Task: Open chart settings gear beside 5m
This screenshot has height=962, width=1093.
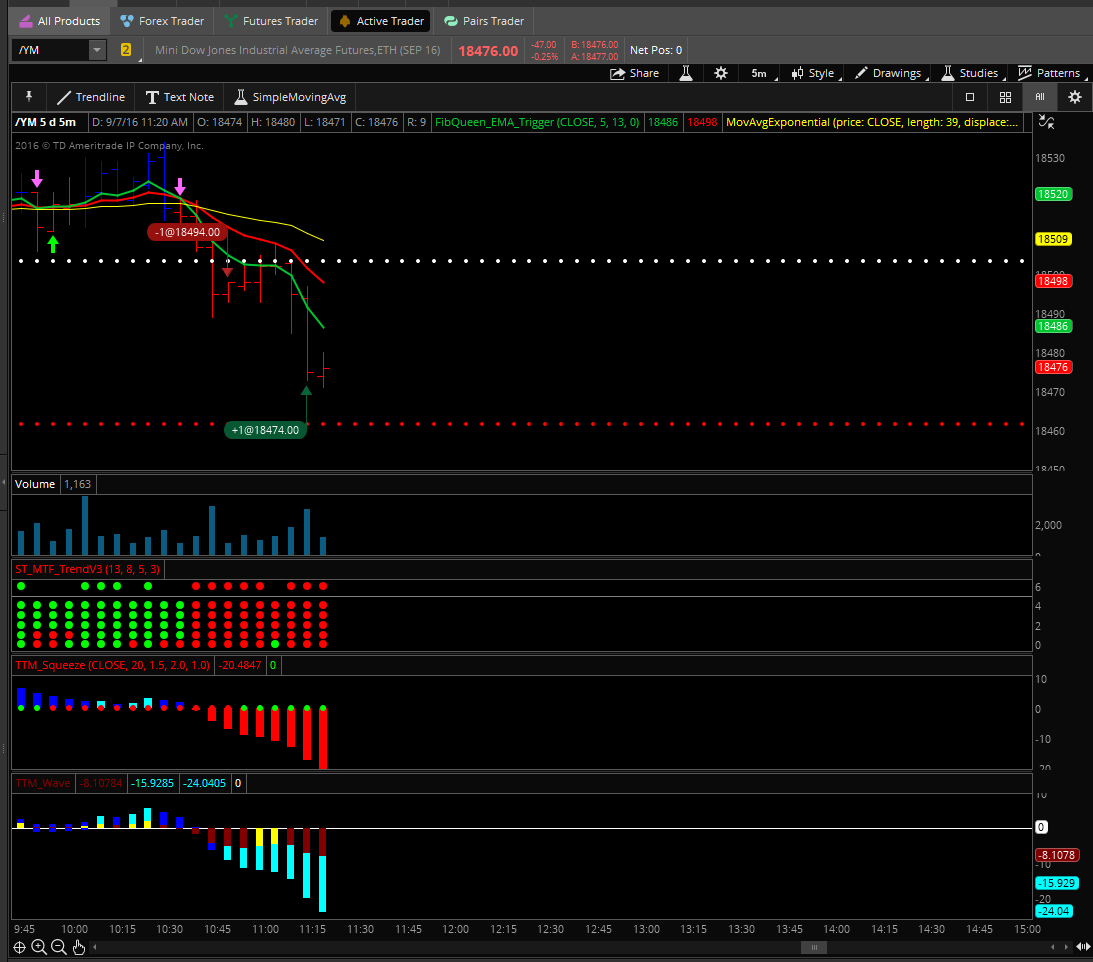Action: 721,73
